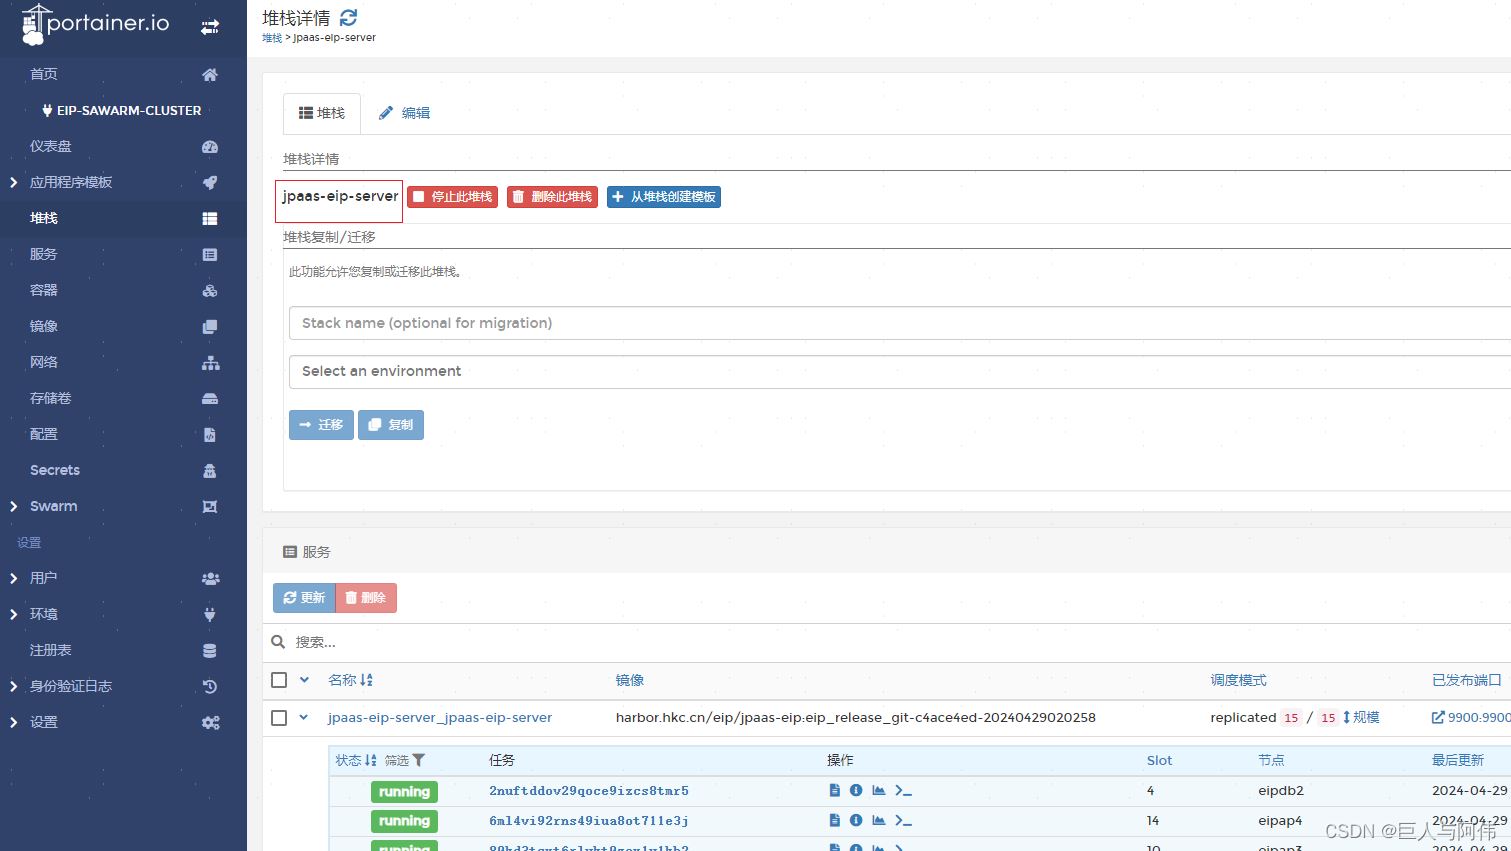Open 首页 in the sidebar
1511x851 pixels.
pyautogui.click(x=44, y=74)
